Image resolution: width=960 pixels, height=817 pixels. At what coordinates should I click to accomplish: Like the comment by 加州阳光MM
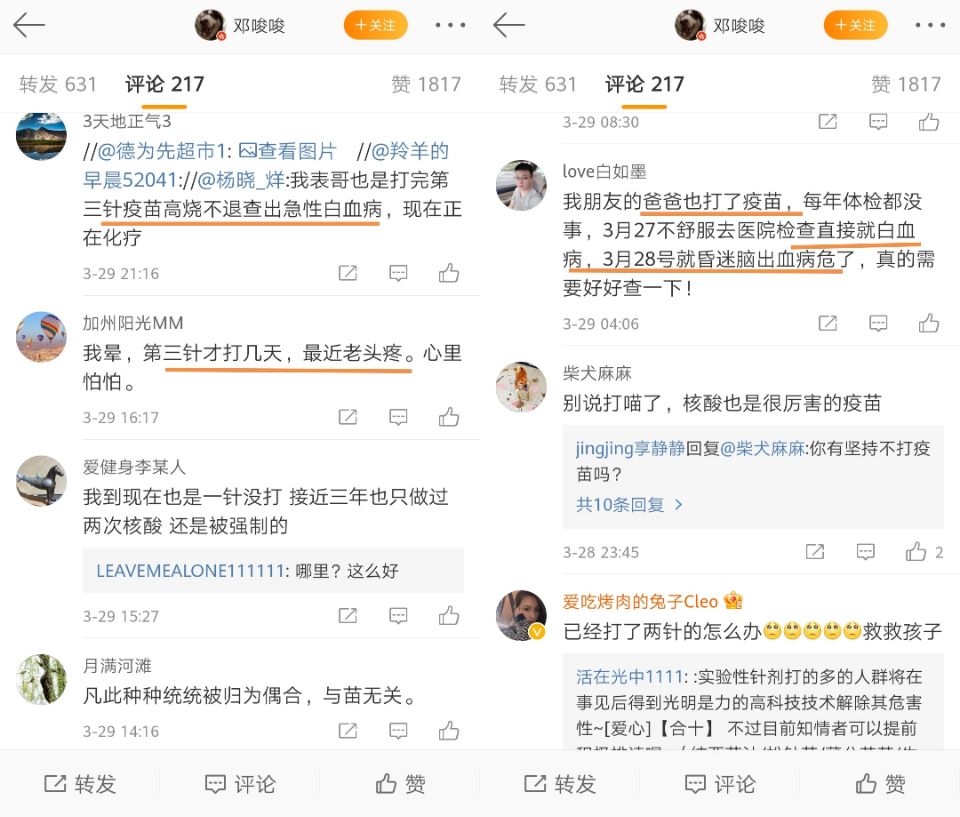point(449,417)
